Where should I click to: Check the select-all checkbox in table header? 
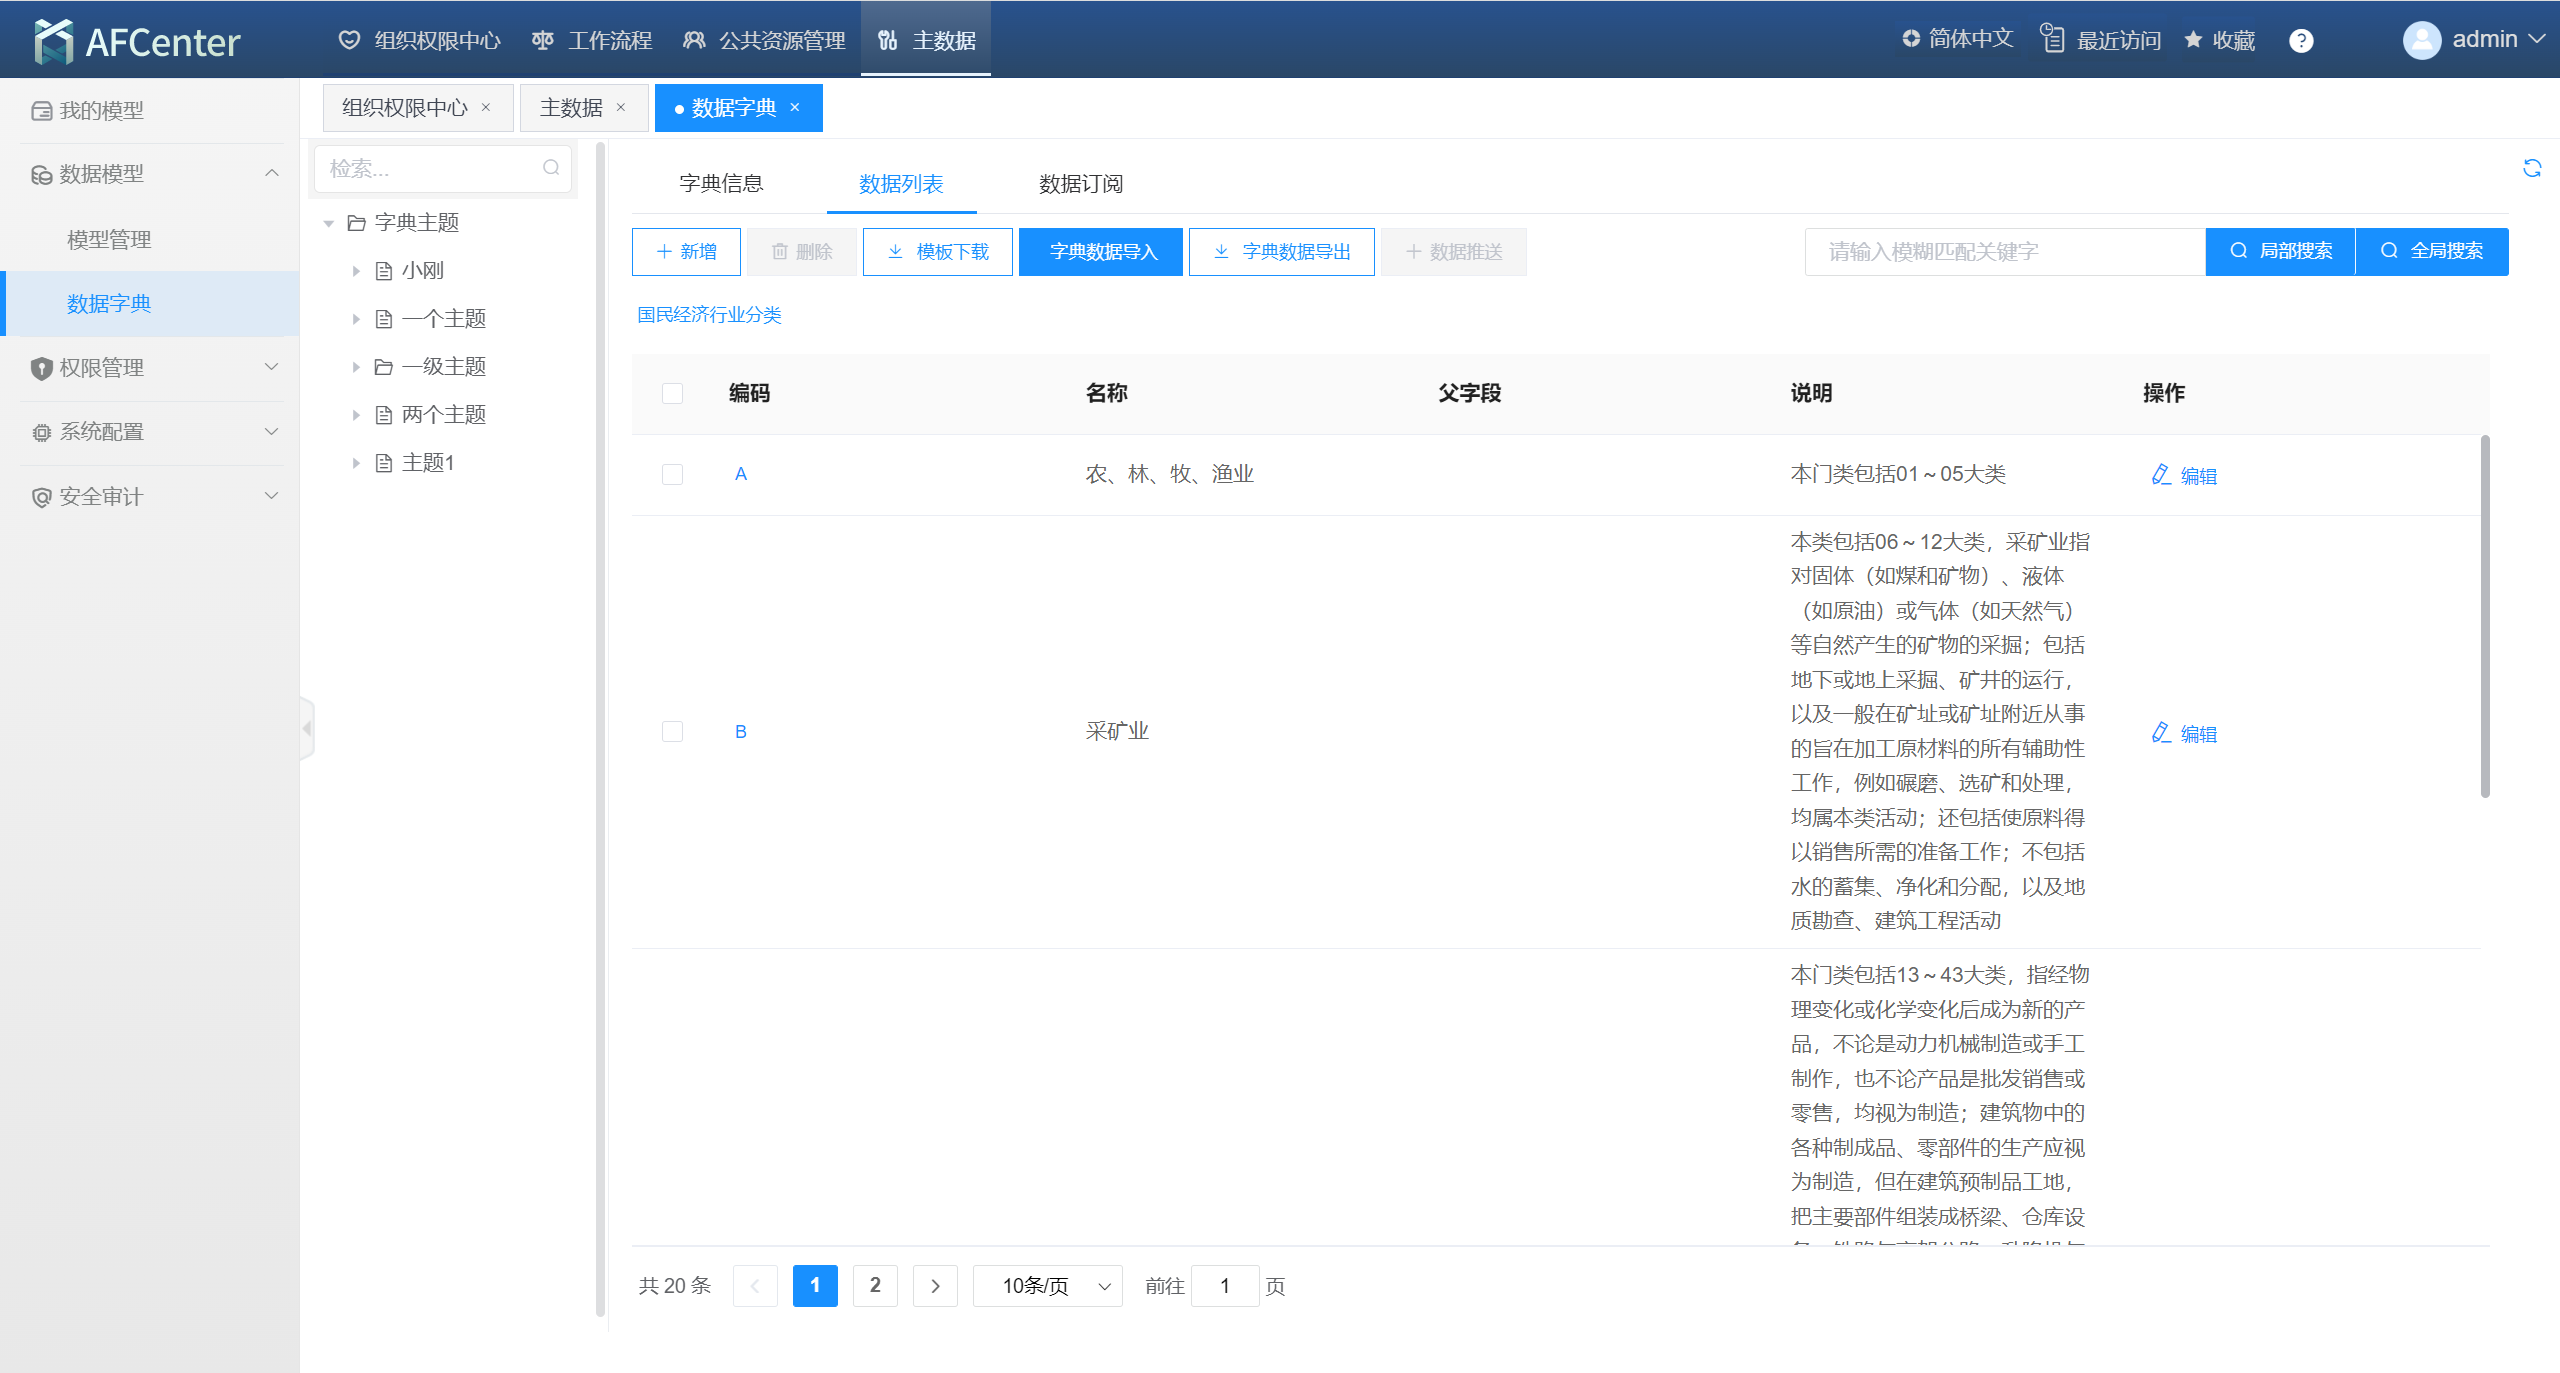[672, 393]
